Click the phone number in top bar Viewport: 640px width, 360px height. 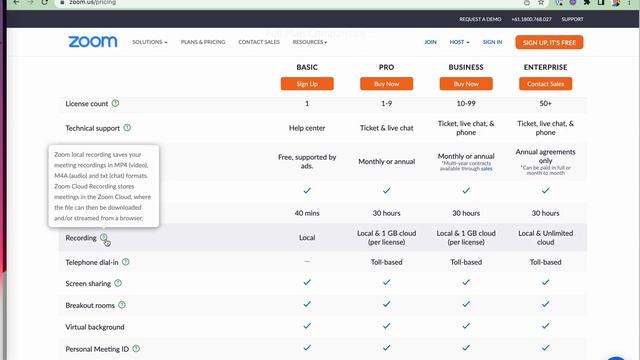point(531,19)
